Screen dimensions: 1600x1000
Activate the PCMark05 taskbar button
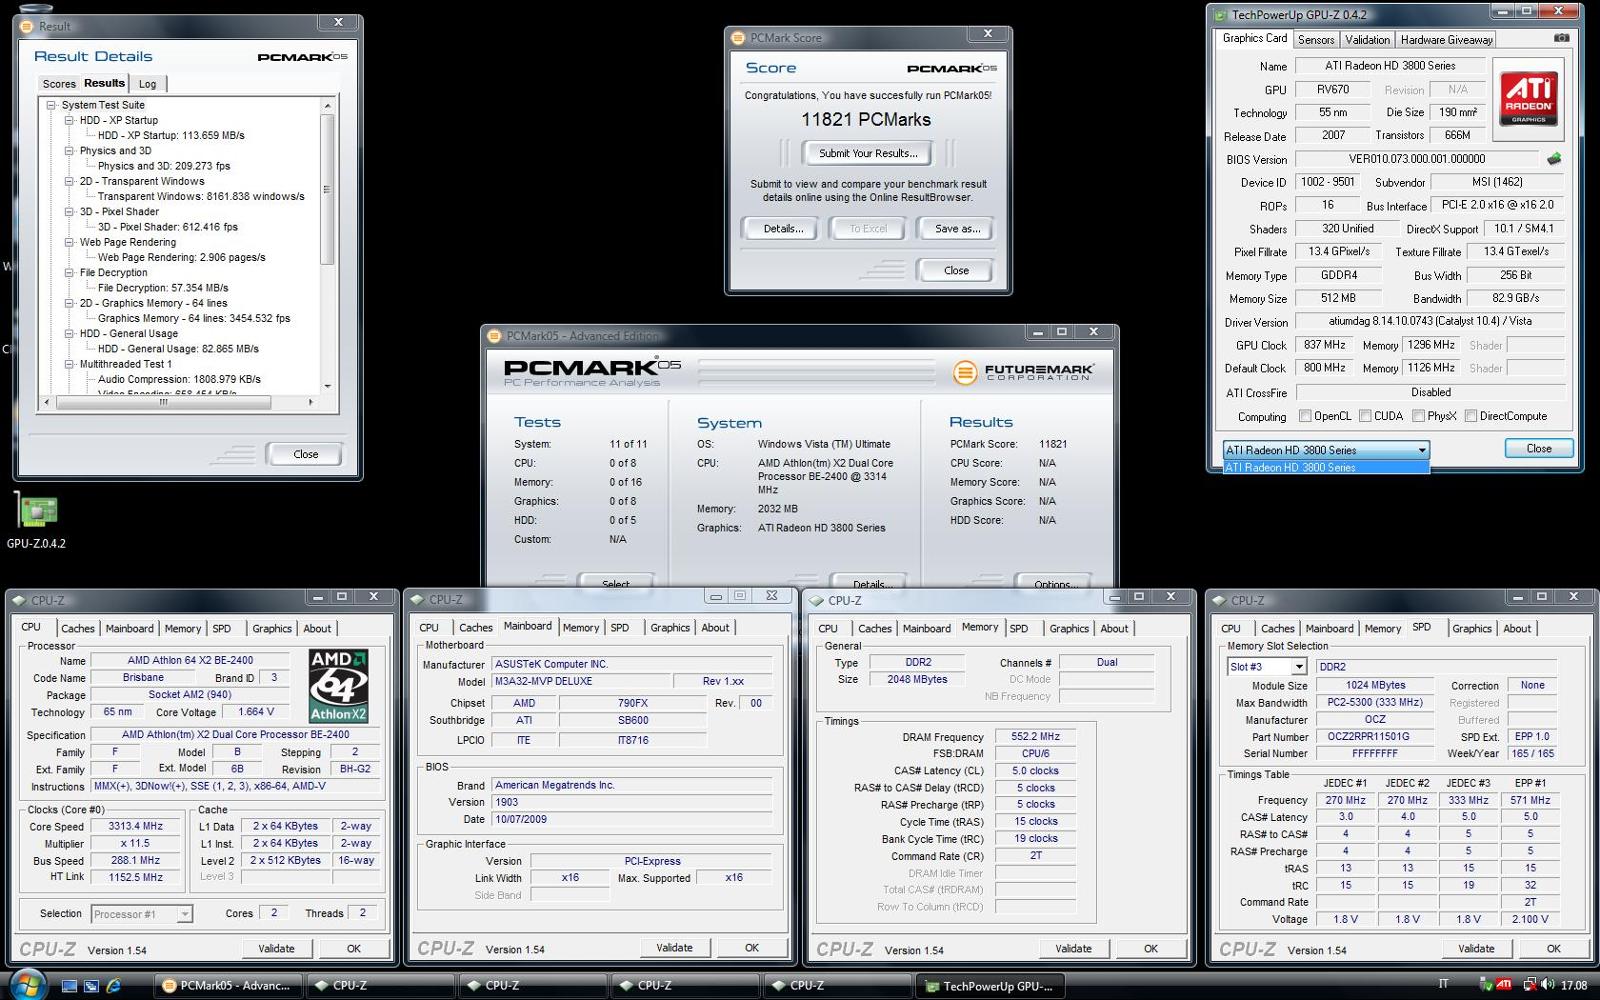point(226,986)
